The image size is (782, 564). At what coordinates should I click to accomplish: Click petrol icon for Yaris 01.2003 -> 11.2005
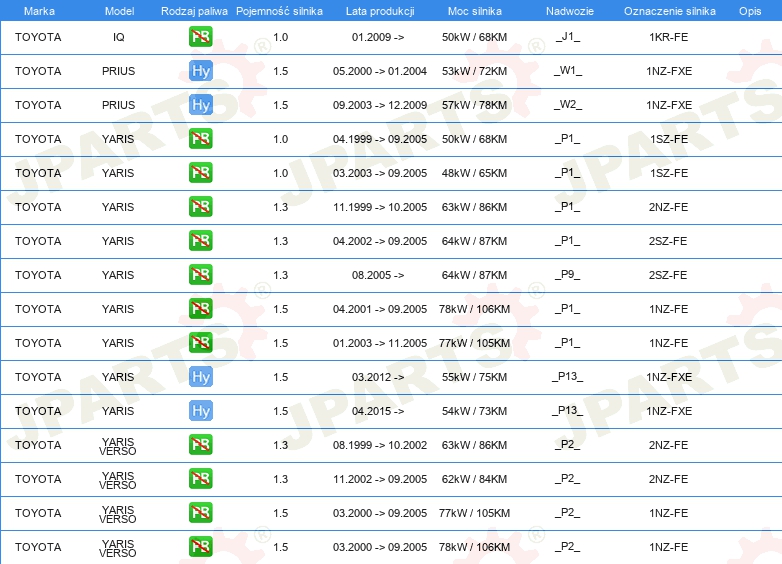200,343
